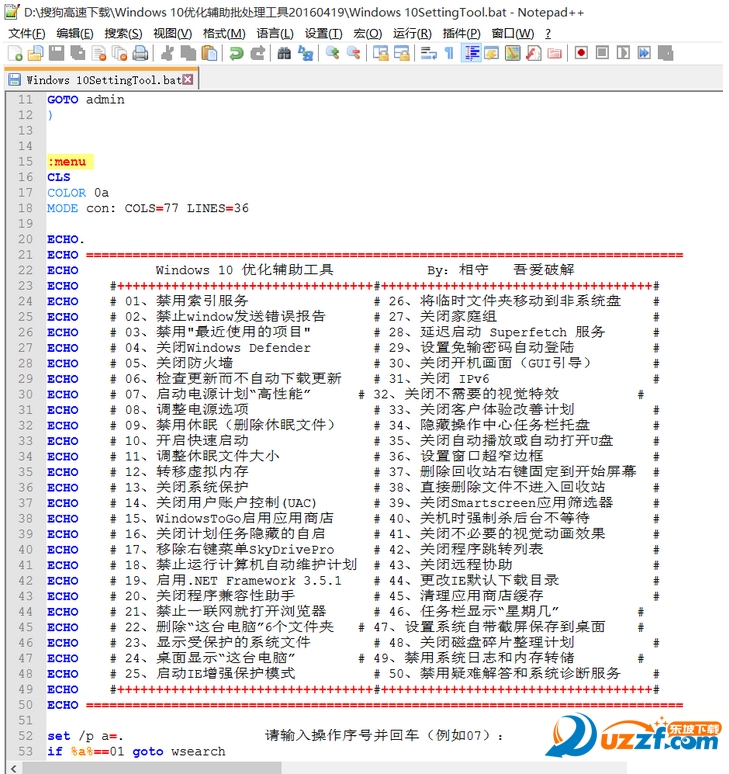Click the Zoom Out magnifier icon
The image size is (729, 774).
[x=353, y=53]
